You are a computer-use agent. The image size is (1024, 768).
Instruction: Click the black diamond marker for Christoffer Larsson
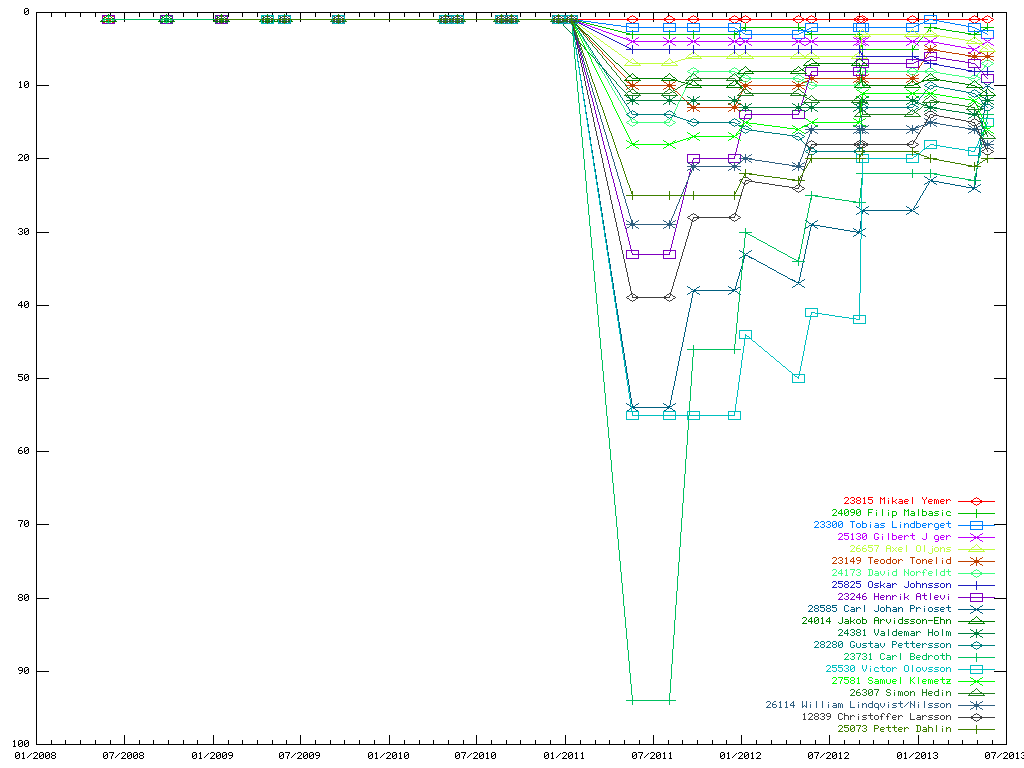click(x=976, y=717)
